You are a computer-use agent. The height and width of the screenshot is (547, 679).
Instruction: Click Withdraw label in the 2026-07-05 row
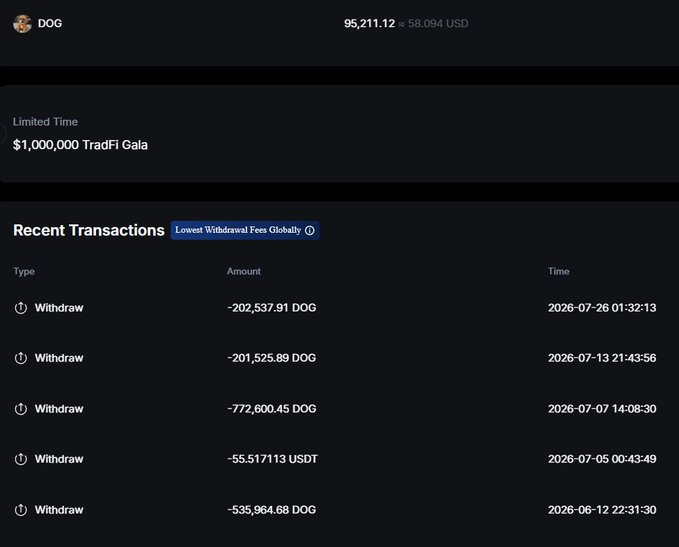point(59,459)
